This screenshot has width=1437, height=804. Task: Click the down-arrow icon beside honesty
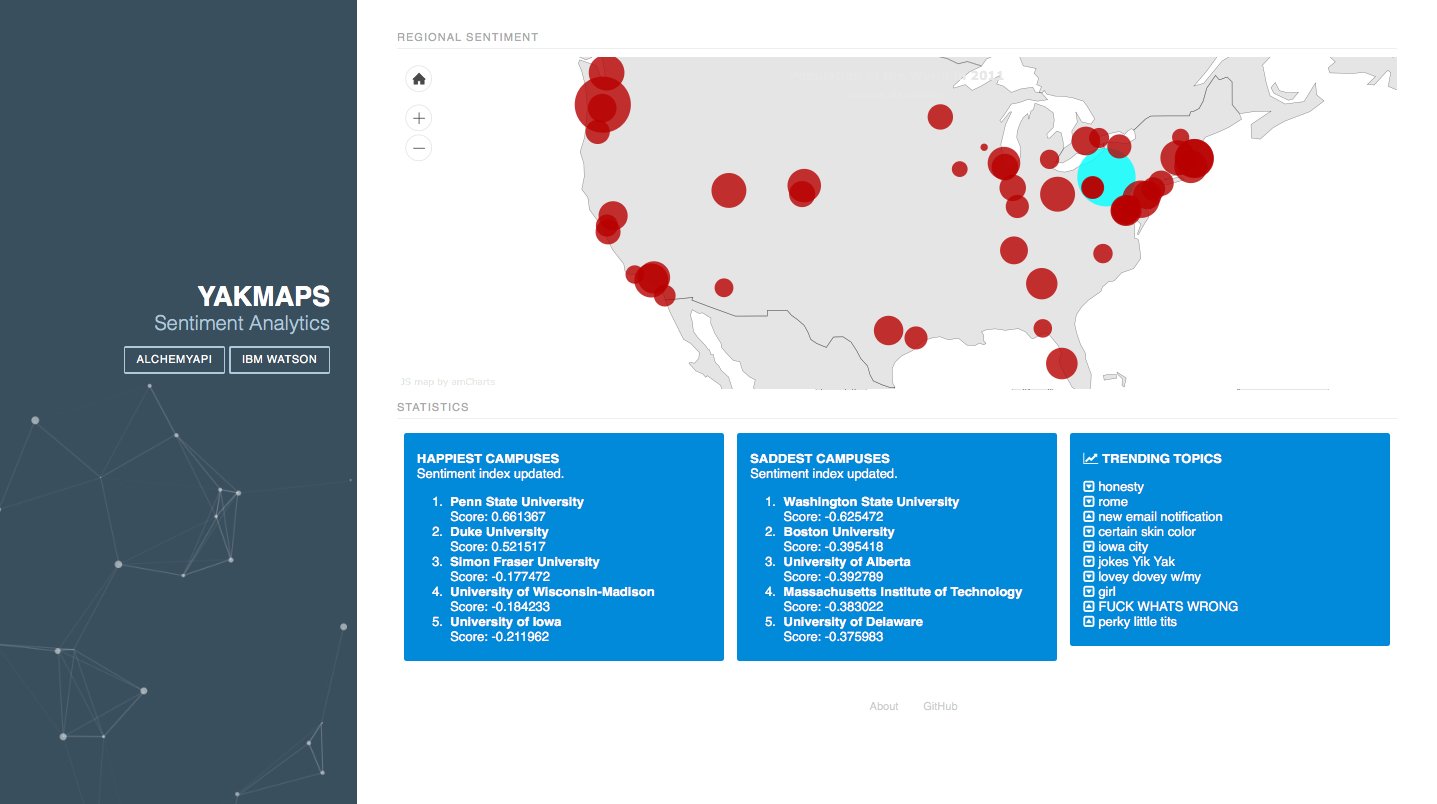[1089, 487]
